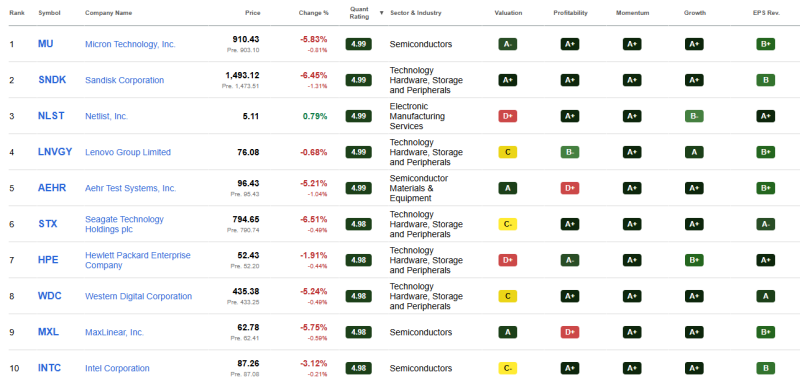
Task: Open the STX ticker symbol
Action: [x=47, y=224]
